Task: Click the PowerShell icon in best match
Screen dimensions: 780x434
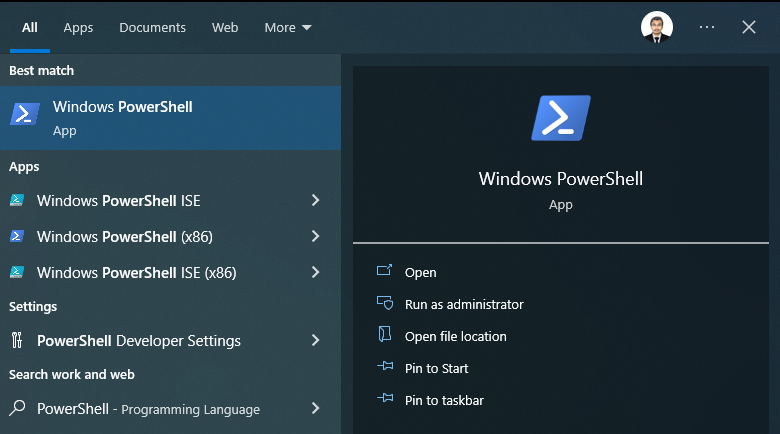Action: [x=25, y=114]
